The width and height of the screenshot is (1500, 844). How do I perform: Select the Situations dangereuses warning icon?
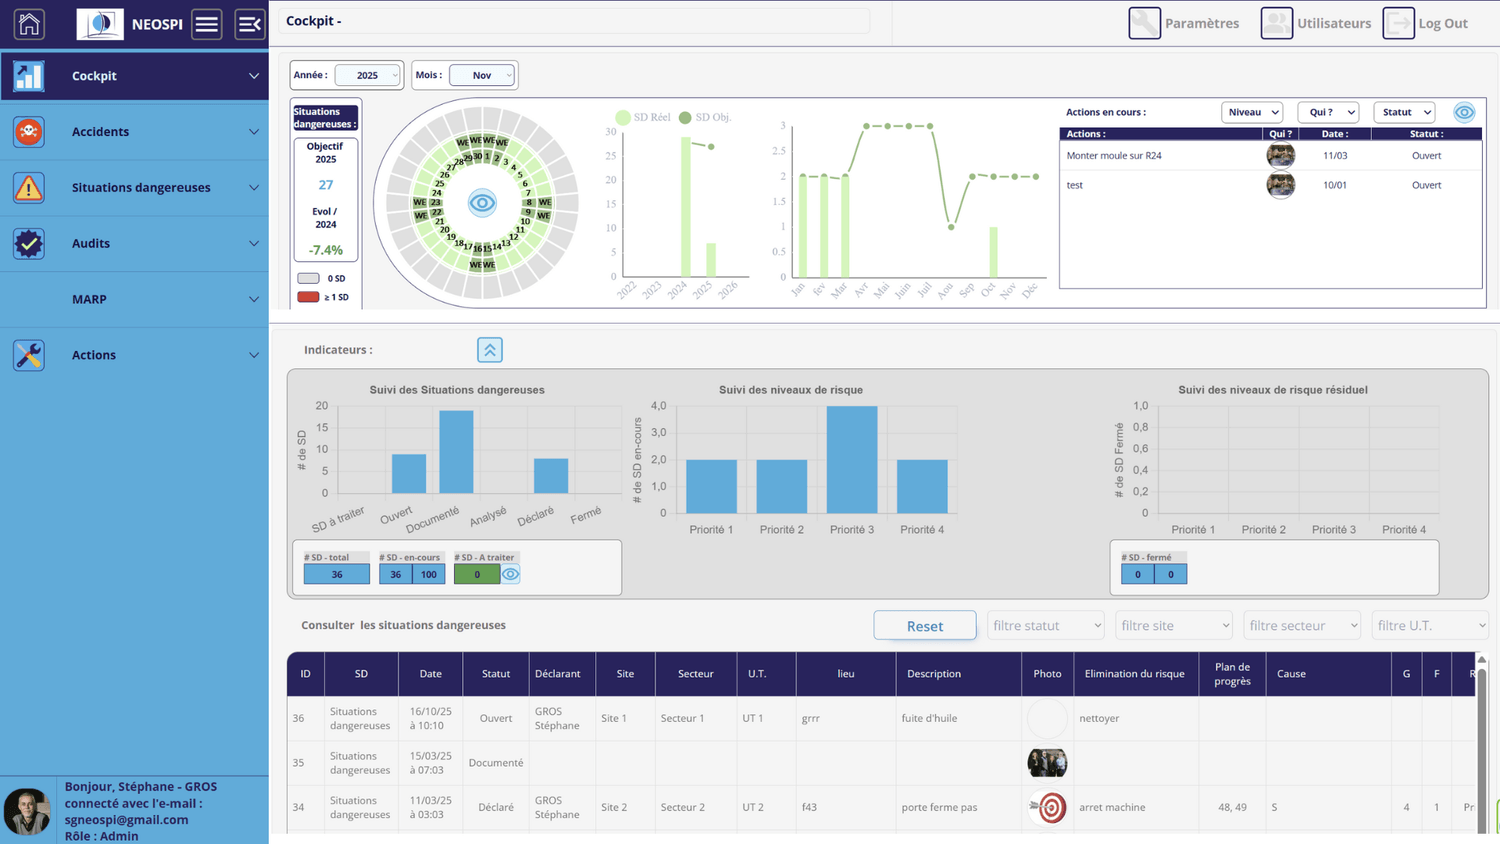click(x=29, y=187)
